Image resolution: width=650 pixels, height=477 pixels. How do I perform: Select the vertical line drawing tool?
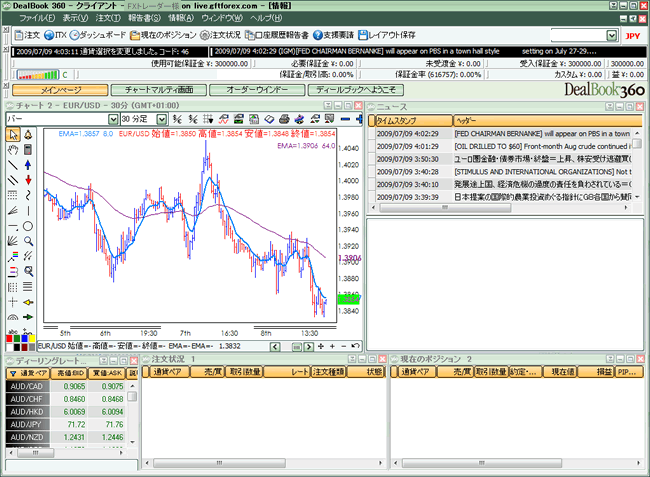[28, 211]
